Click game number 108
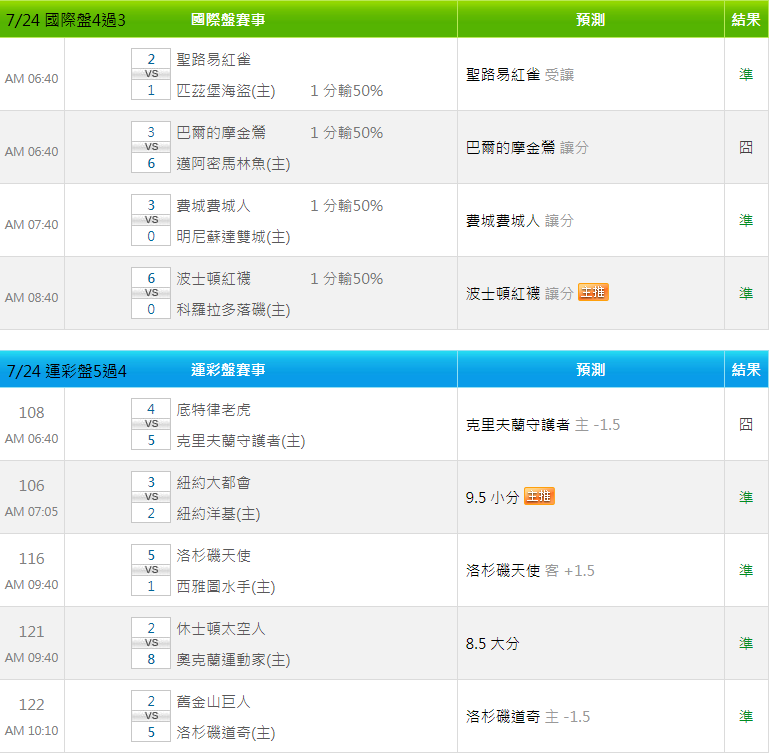 31,413
